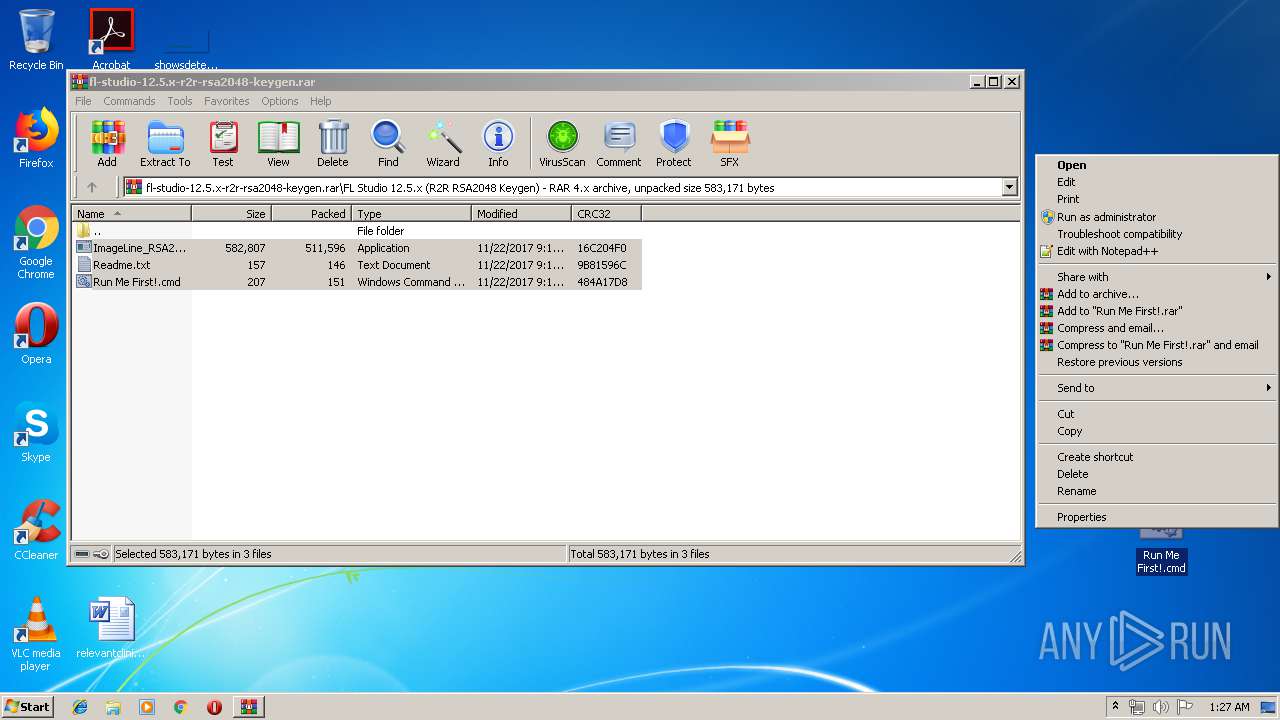Choose Edit with Notepad++
The height and width of the screenshot is (720, 1280).
1157,251
